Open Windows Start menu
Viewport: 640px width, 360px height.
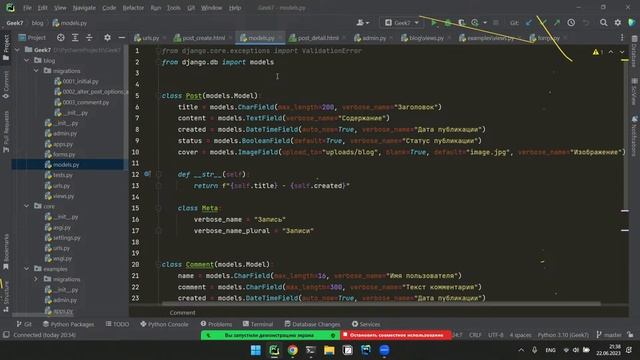click(x=256, y=350)
